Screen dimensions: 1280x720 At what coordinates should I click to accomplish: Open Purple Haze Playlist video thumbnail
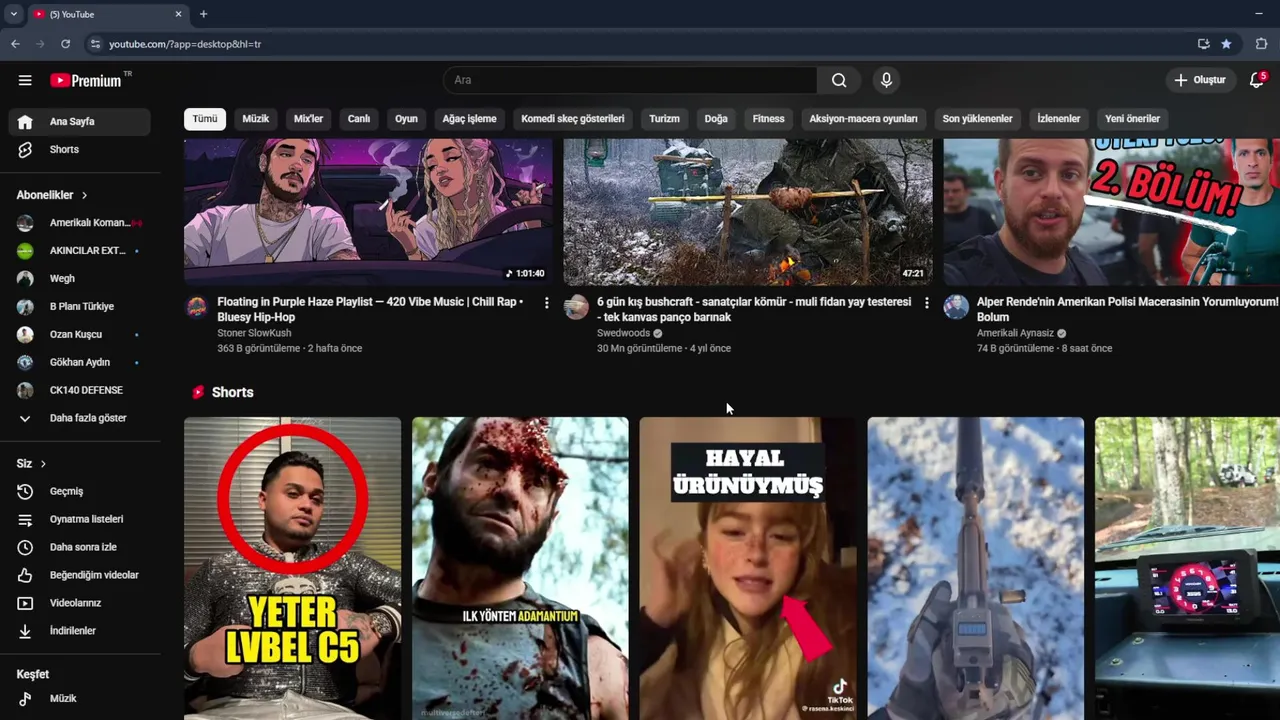click(368, 212)
